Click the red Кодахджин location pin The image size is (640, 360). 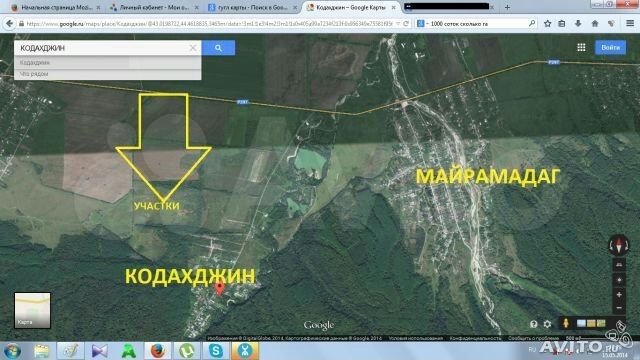tap(220, 289)
